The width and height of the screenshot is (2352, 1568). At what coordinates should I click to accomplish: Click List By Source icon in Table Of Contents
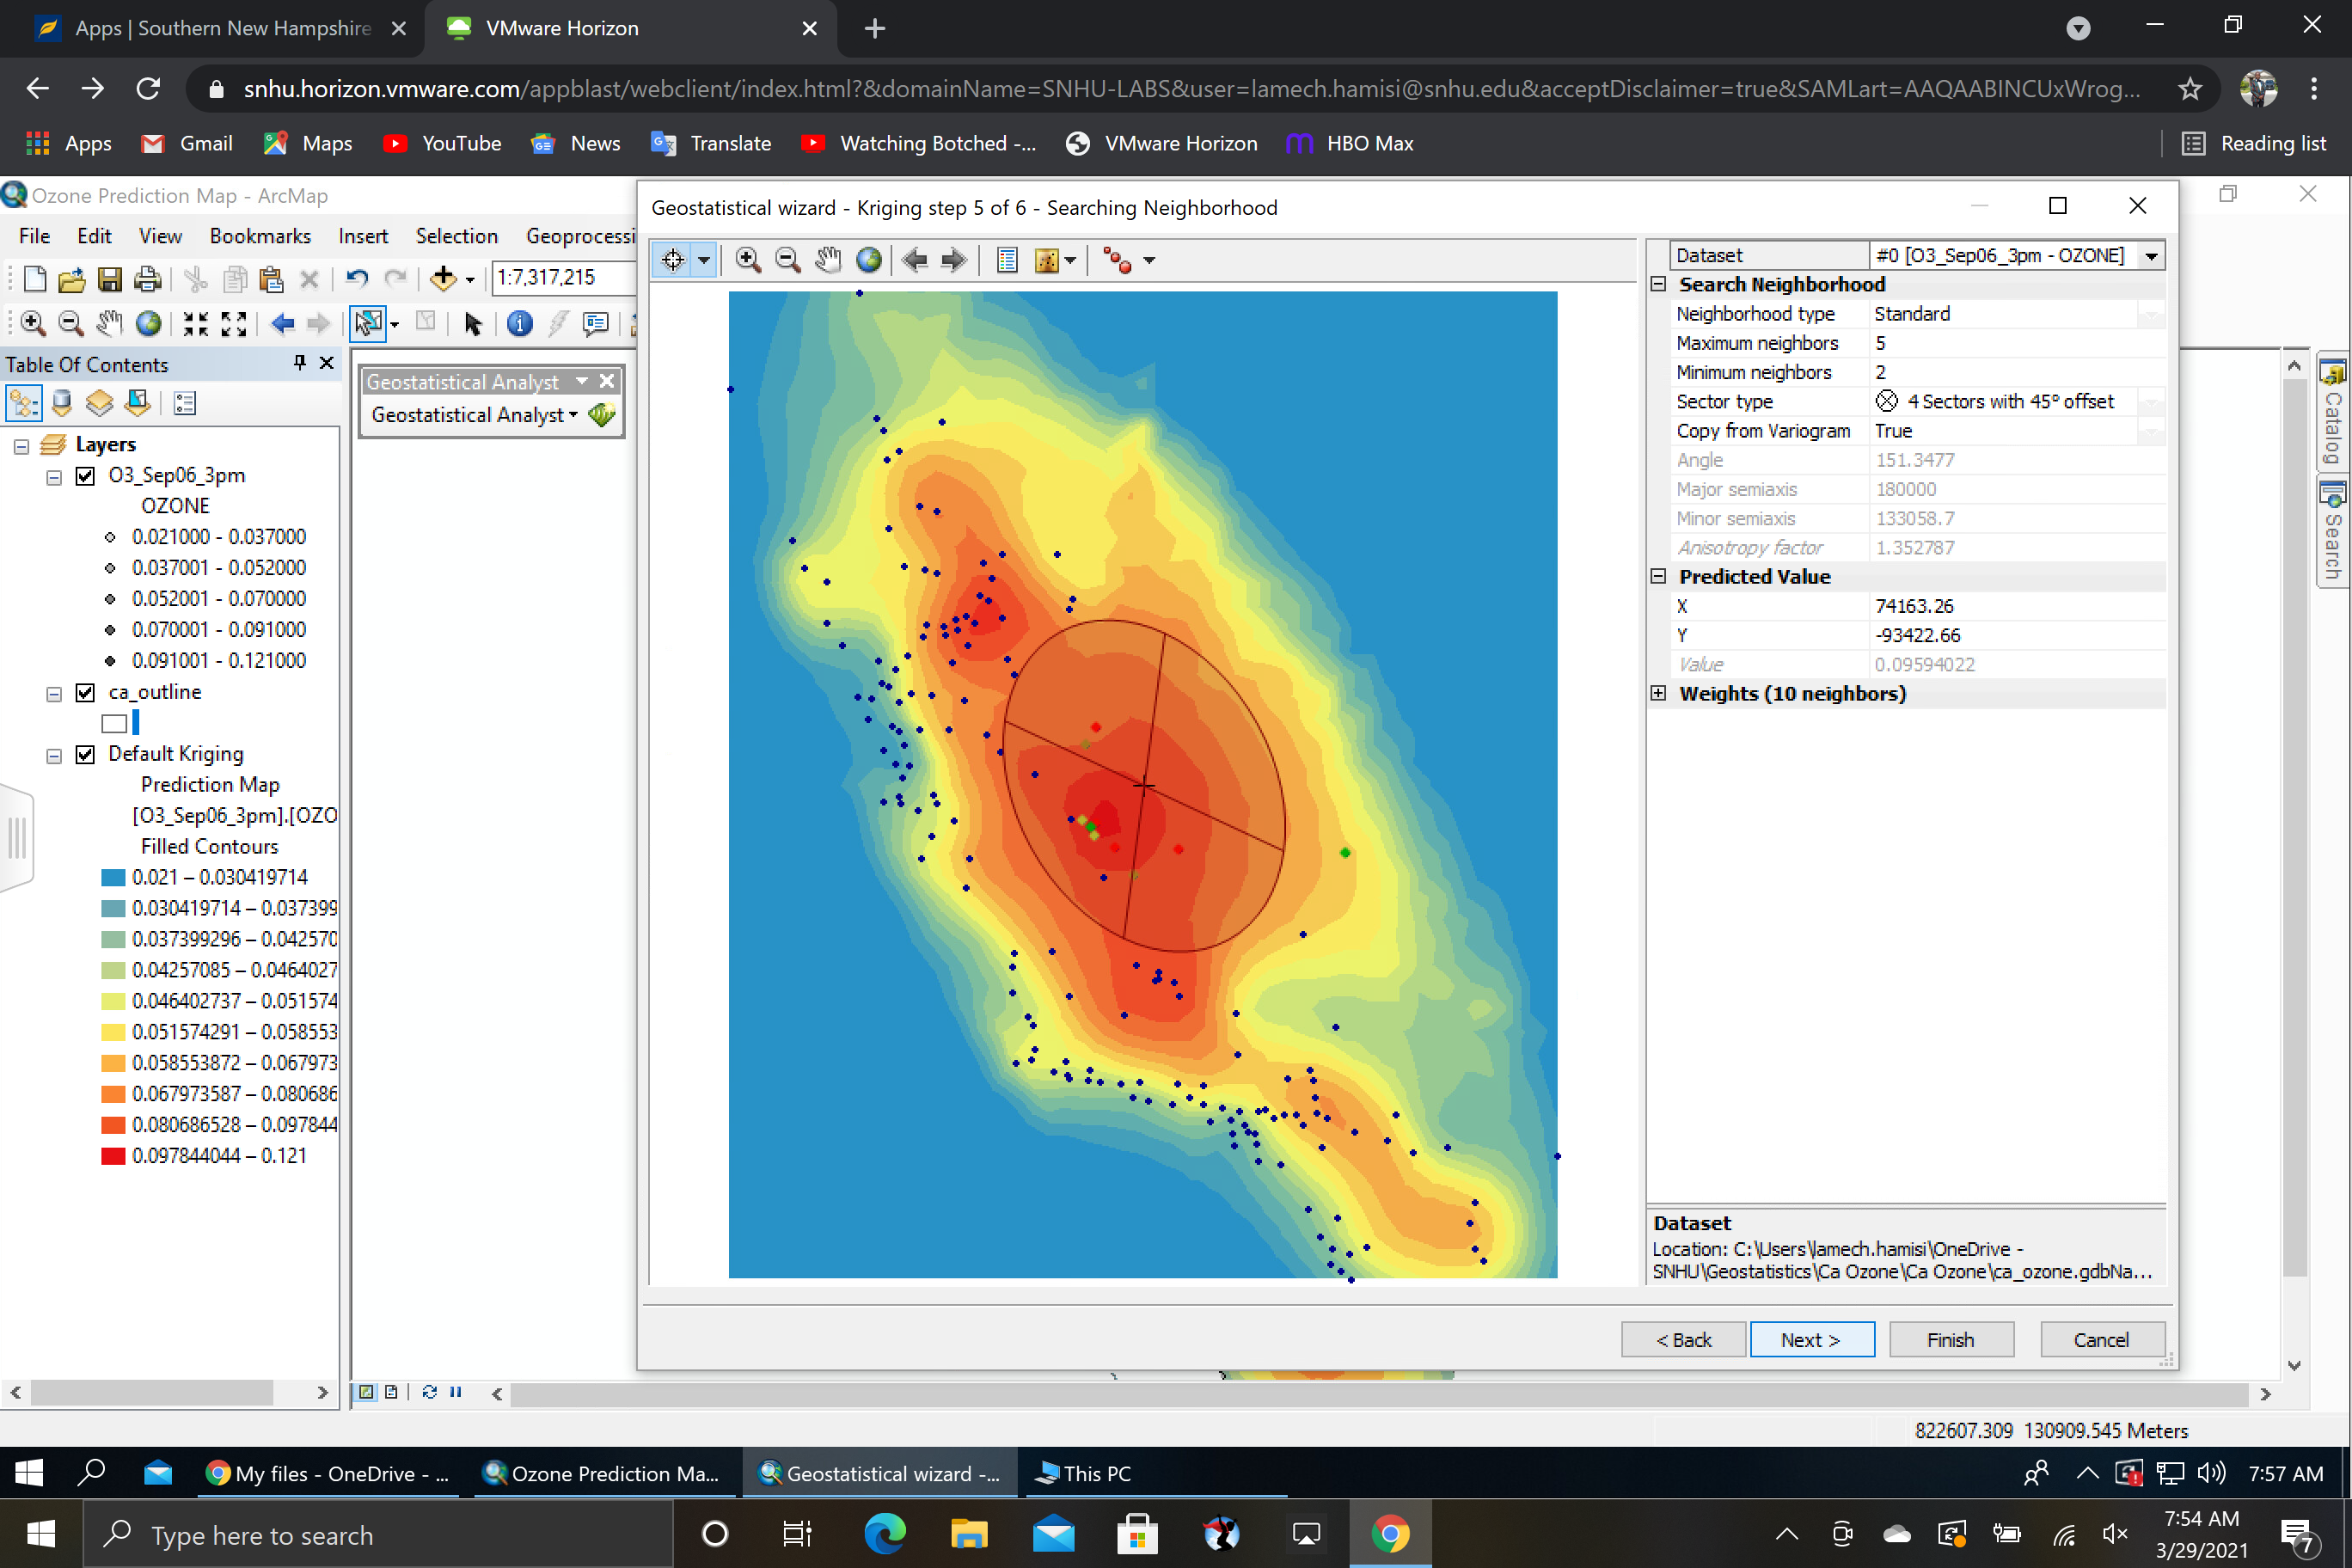click(x=62, y=403)
